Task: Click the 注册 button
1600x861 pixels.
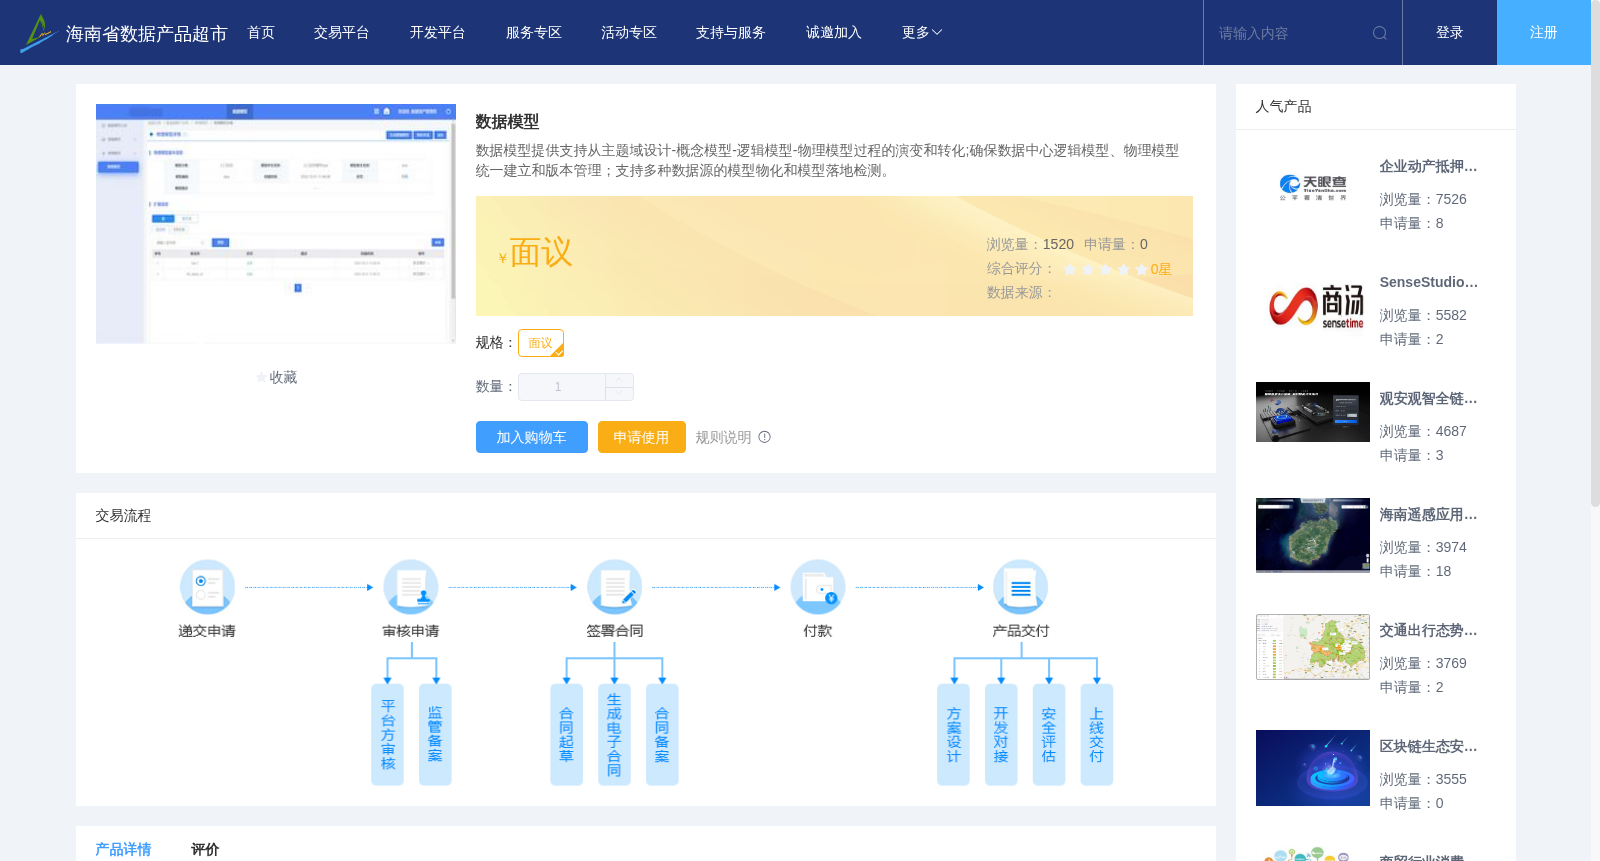Action: pyautogui.click(x=1544, y=33)
